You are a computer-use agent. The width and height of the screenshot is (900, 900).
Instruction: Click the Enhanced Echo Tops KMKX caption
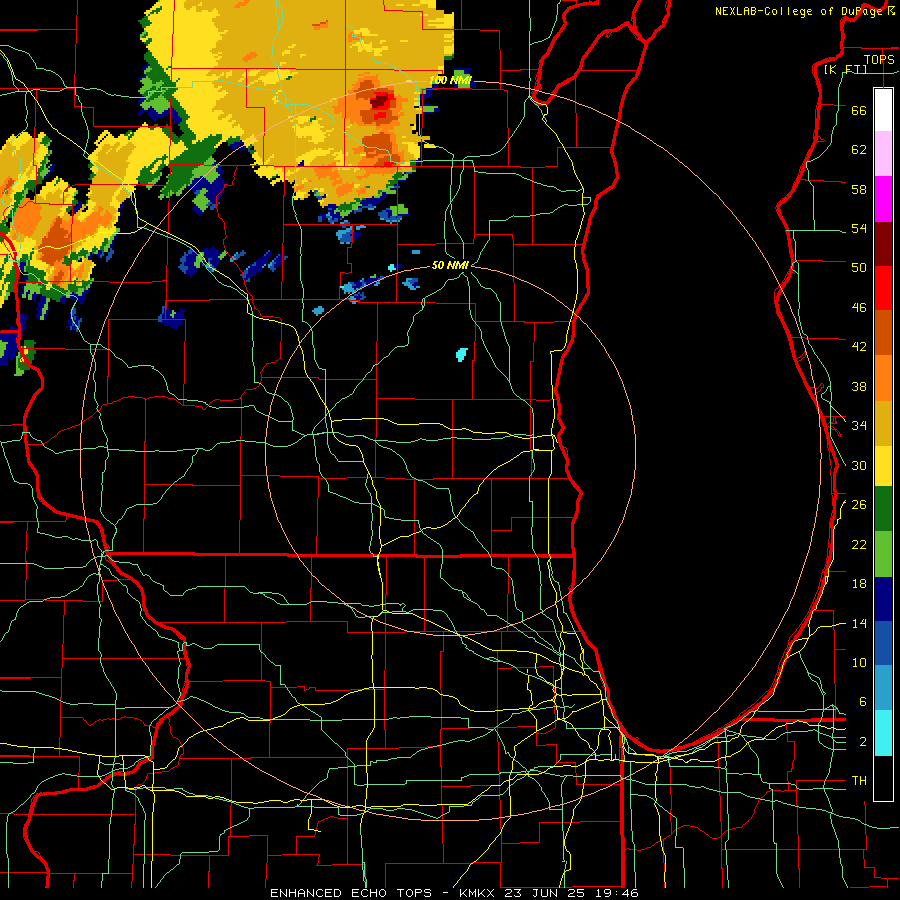[453, 893]
